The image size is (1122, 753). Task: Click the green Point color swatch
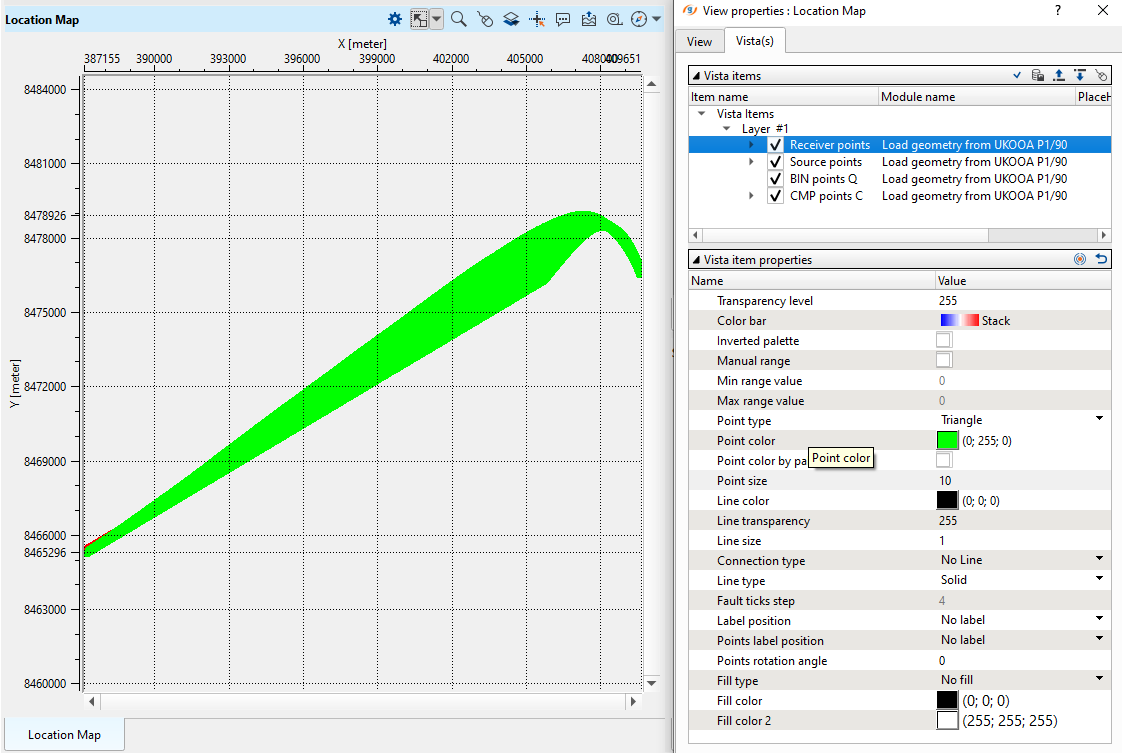947,441
